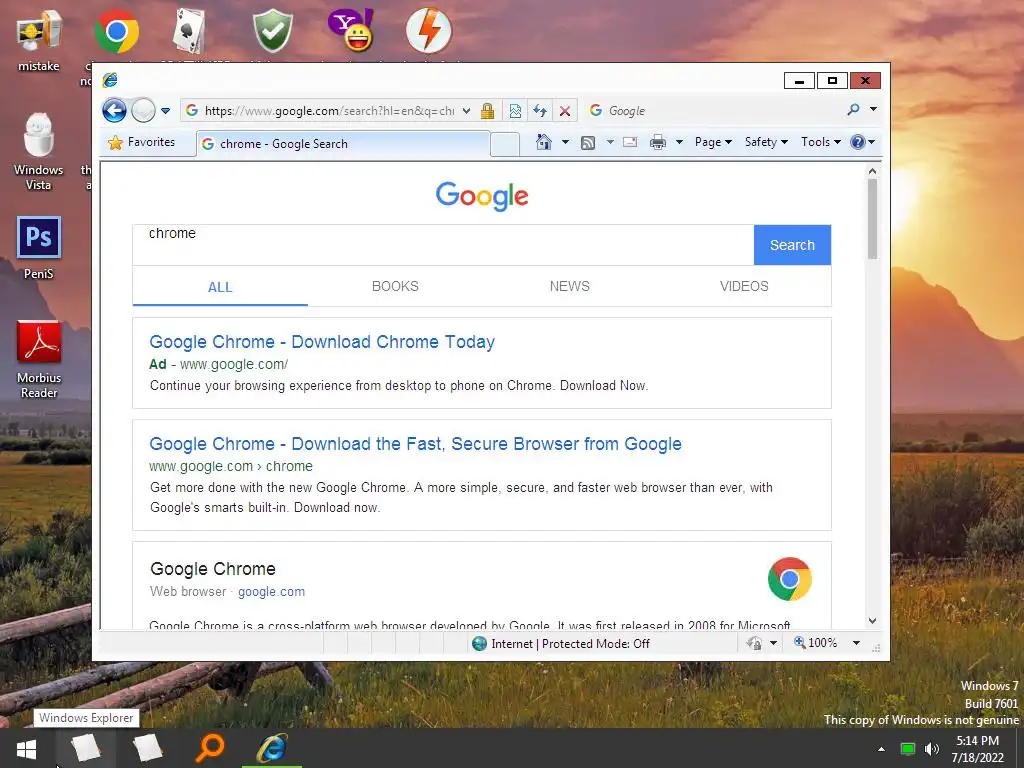This screenshot has height=768, width=1024.
Task: Expand the Home button dropdown arrow
Action: tap(566, 142)
